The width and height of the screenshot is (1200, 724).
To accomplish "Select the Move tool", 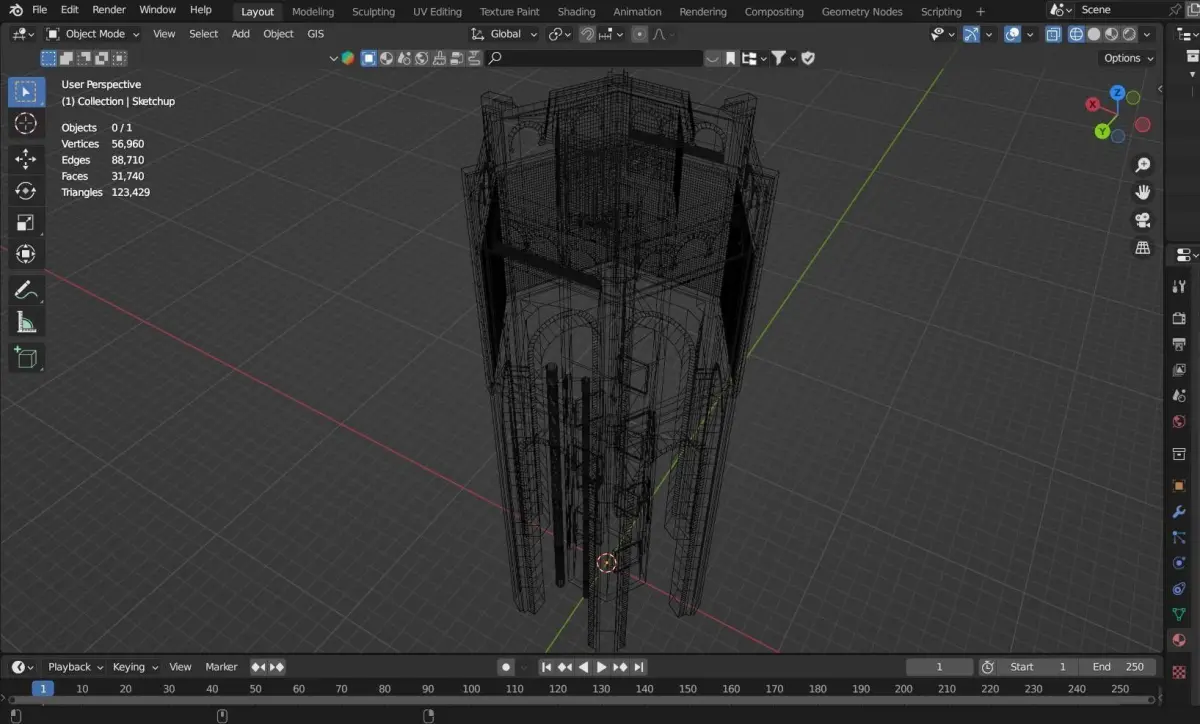I will (x=26, y=159).
